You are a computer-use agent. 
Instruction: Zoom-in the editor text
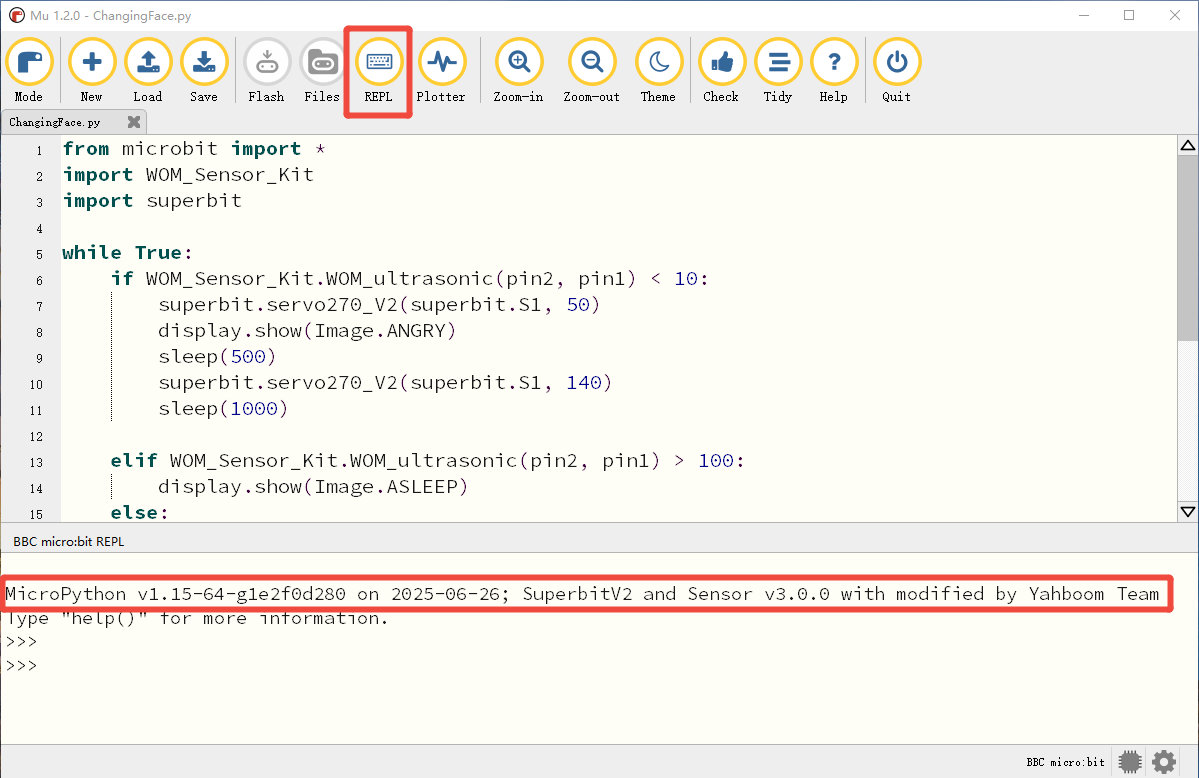518,71
